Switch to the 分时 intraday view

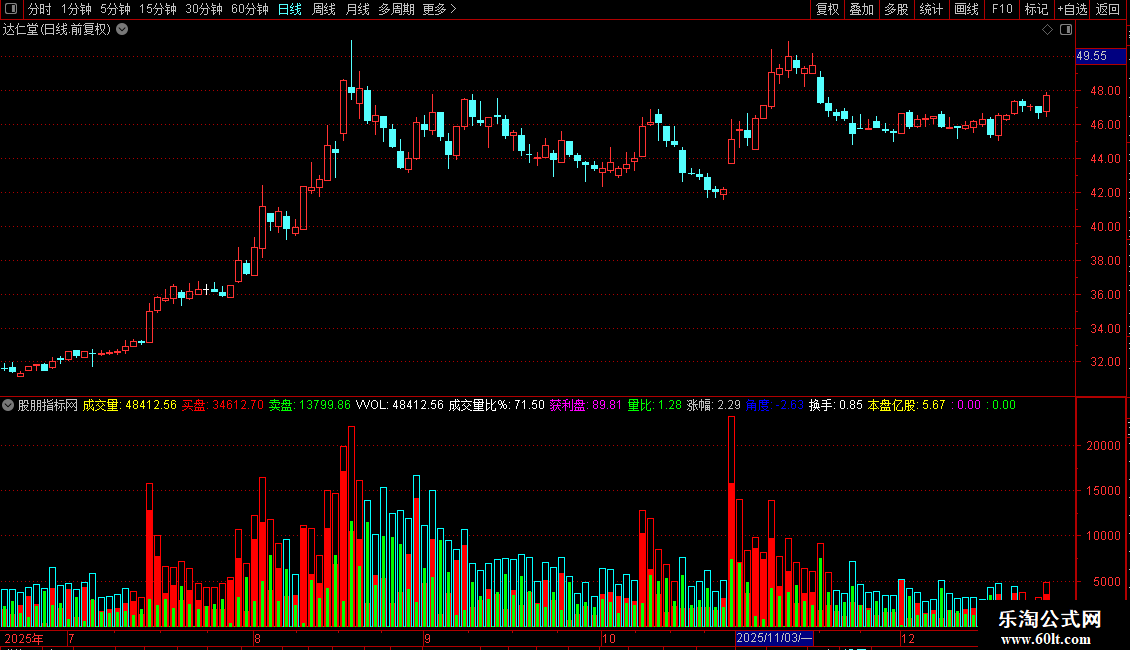pyautogui.click(x=40, y=9)
